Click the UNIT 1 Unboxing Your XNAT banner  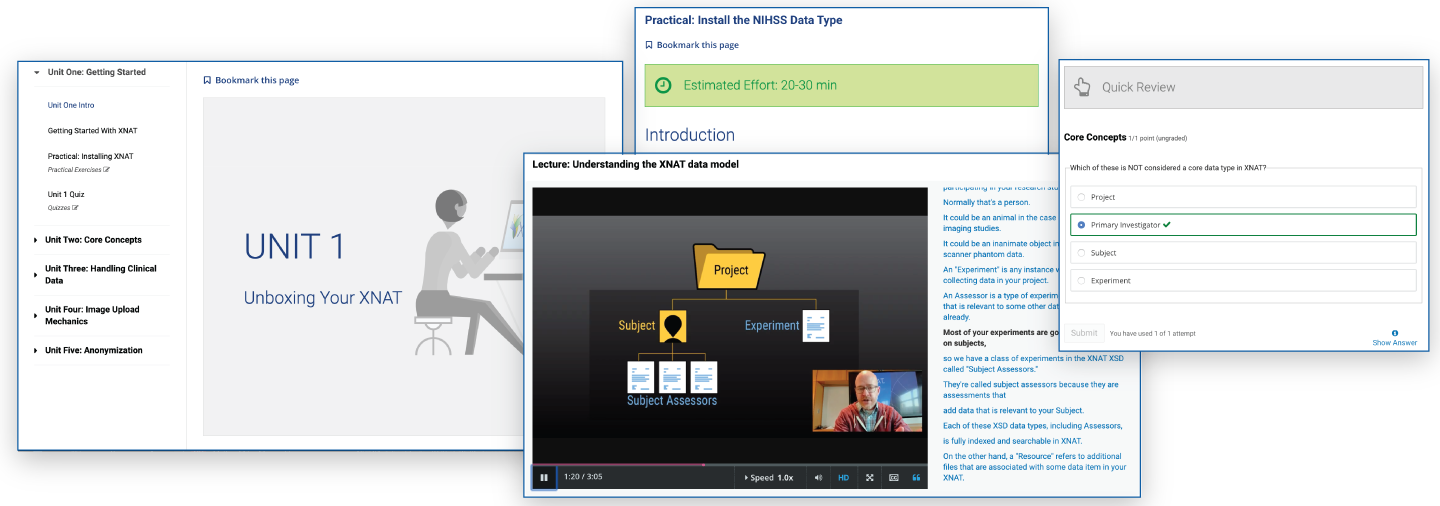(404, 267)
